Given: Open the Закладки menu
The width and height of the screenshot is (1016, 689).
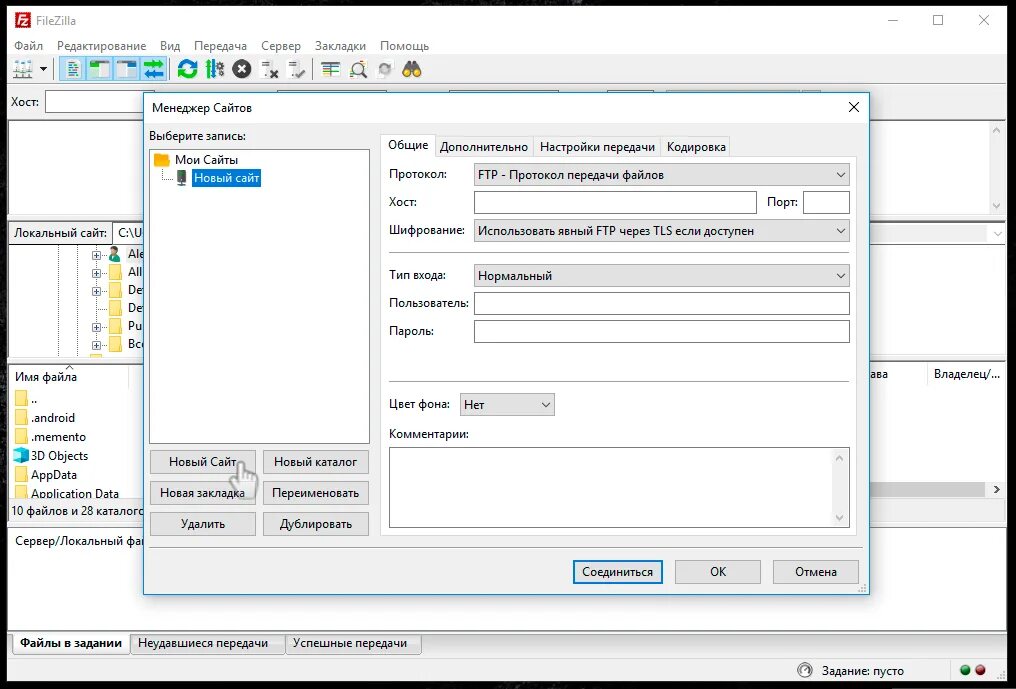Looking at the screenshot, I should click(x=340, y=46).
